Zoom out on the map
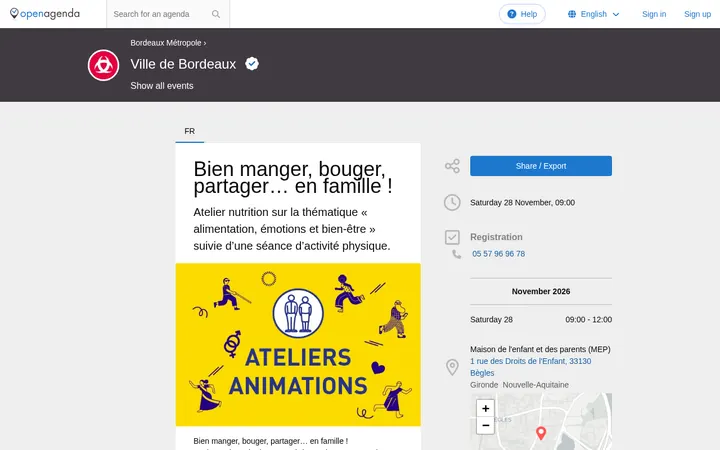This screenshot has height=450, width=720. 485,426
